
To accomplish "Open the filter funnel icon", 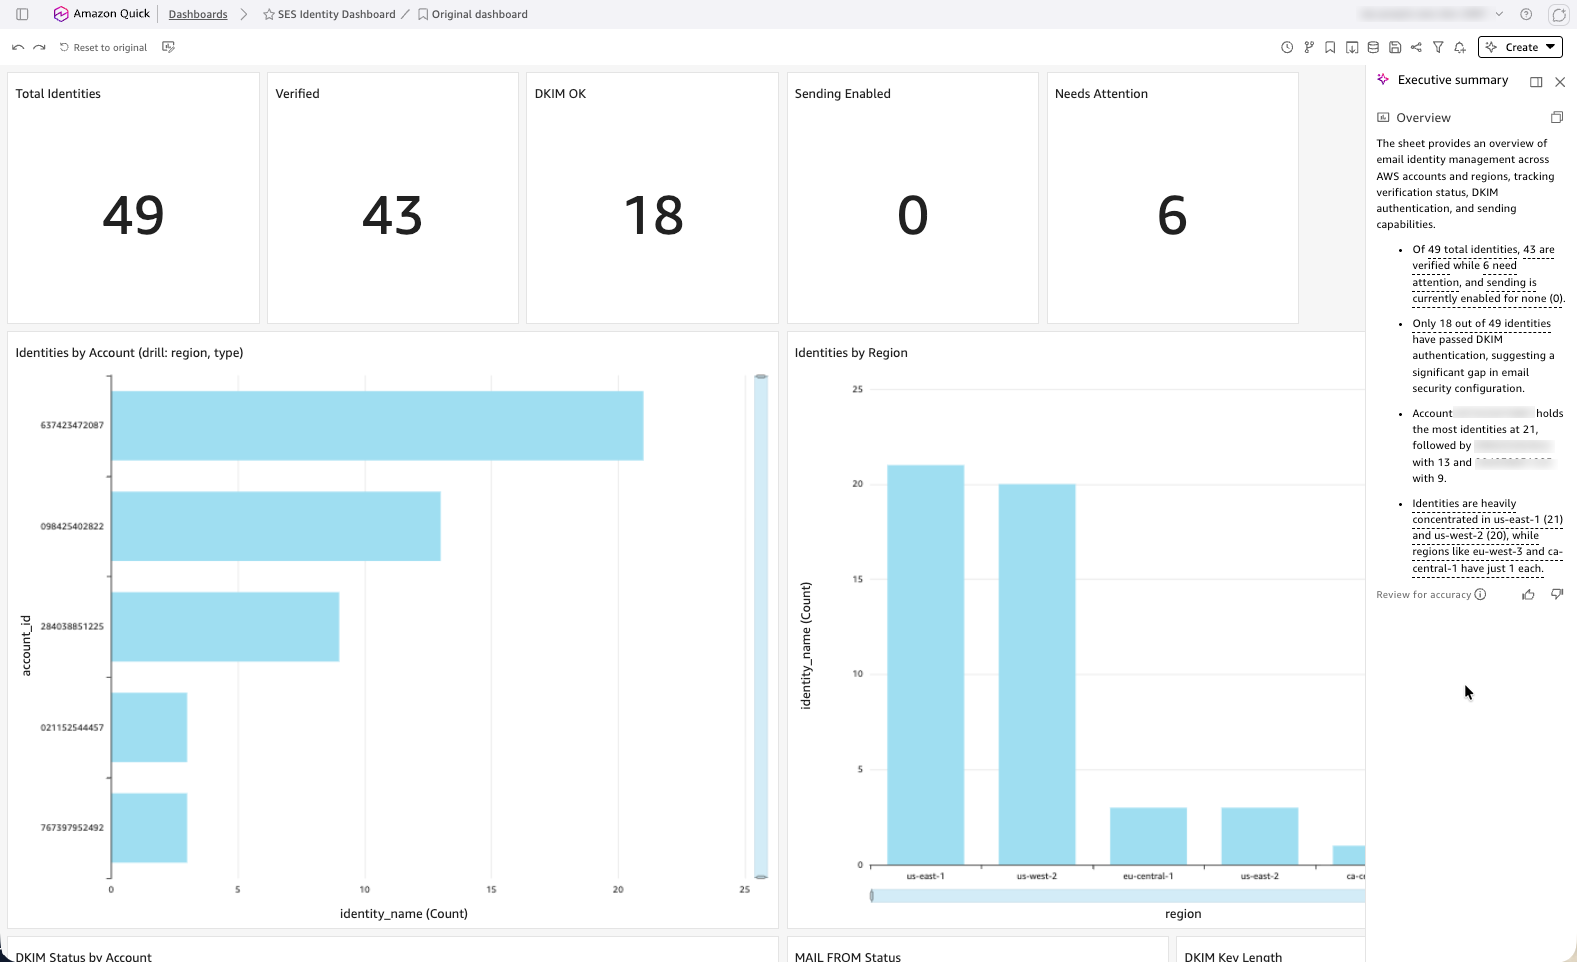I will point(1438,47).
